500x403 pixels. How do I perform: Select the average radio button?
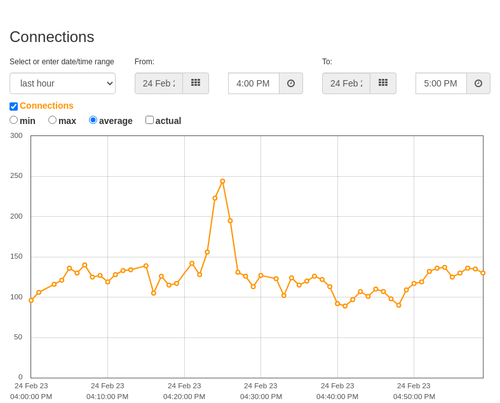coord(93,120)
